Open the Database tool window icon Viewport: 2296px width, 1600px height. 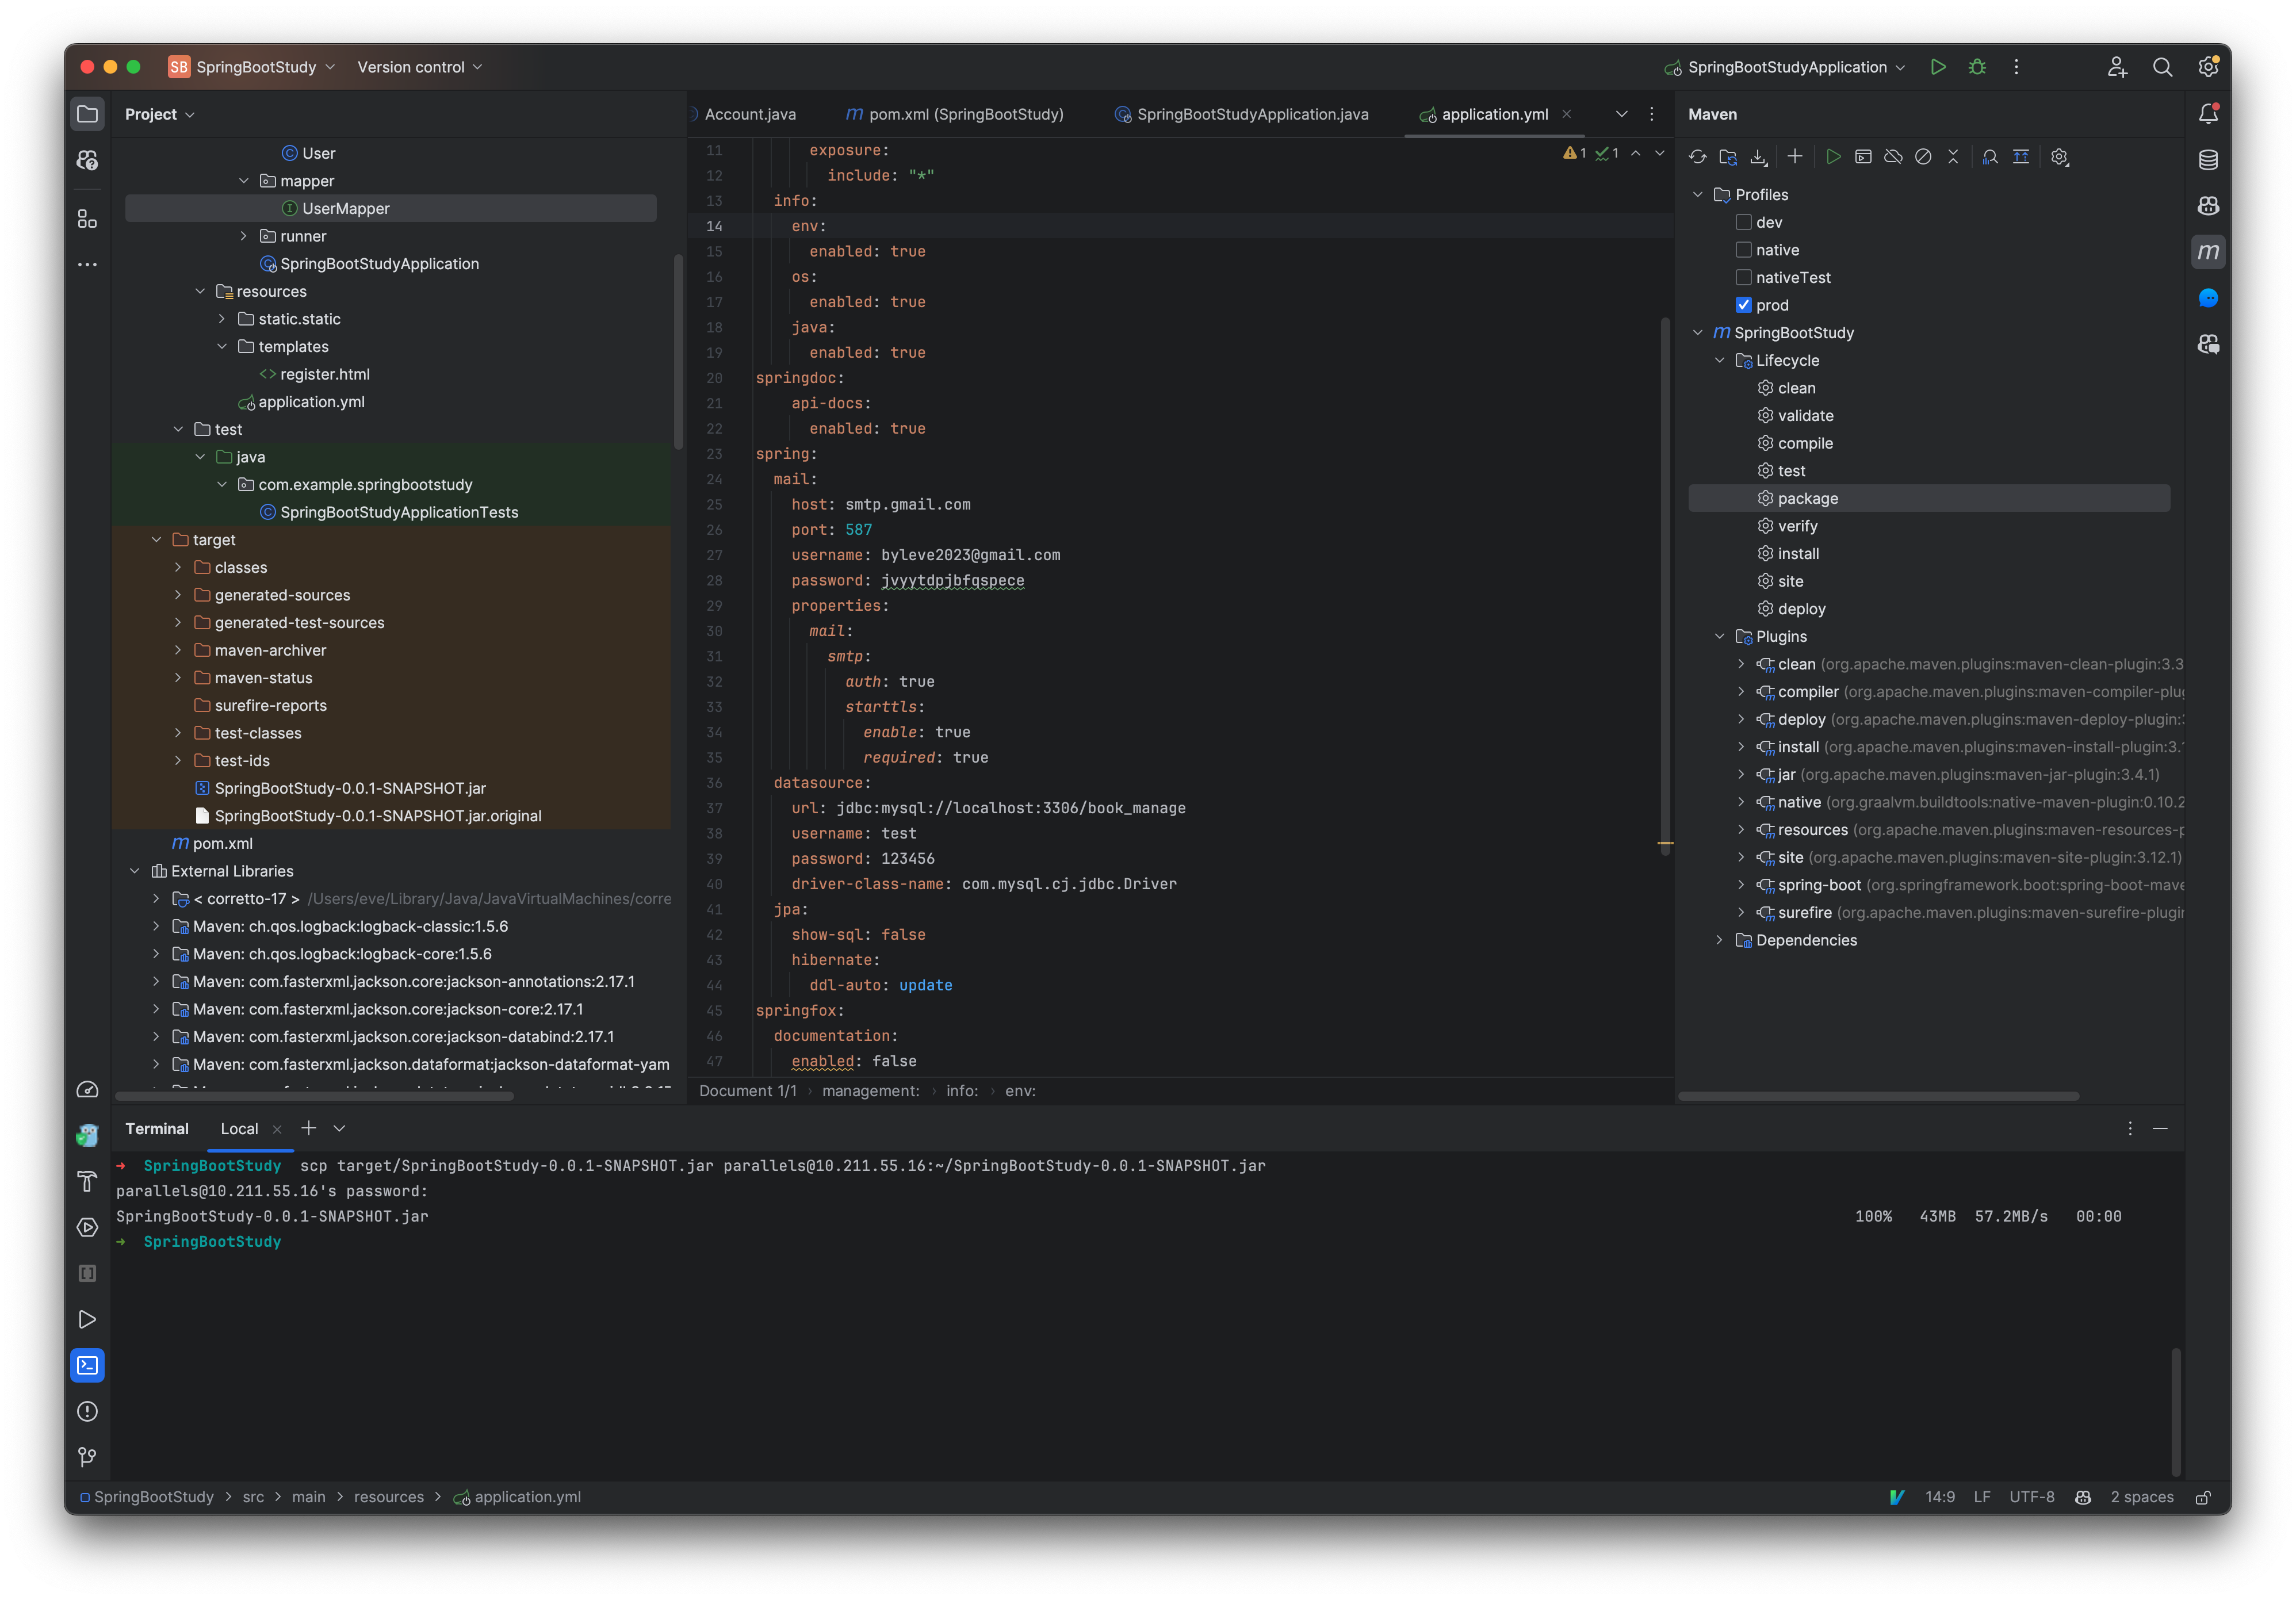pos(2208,160)
